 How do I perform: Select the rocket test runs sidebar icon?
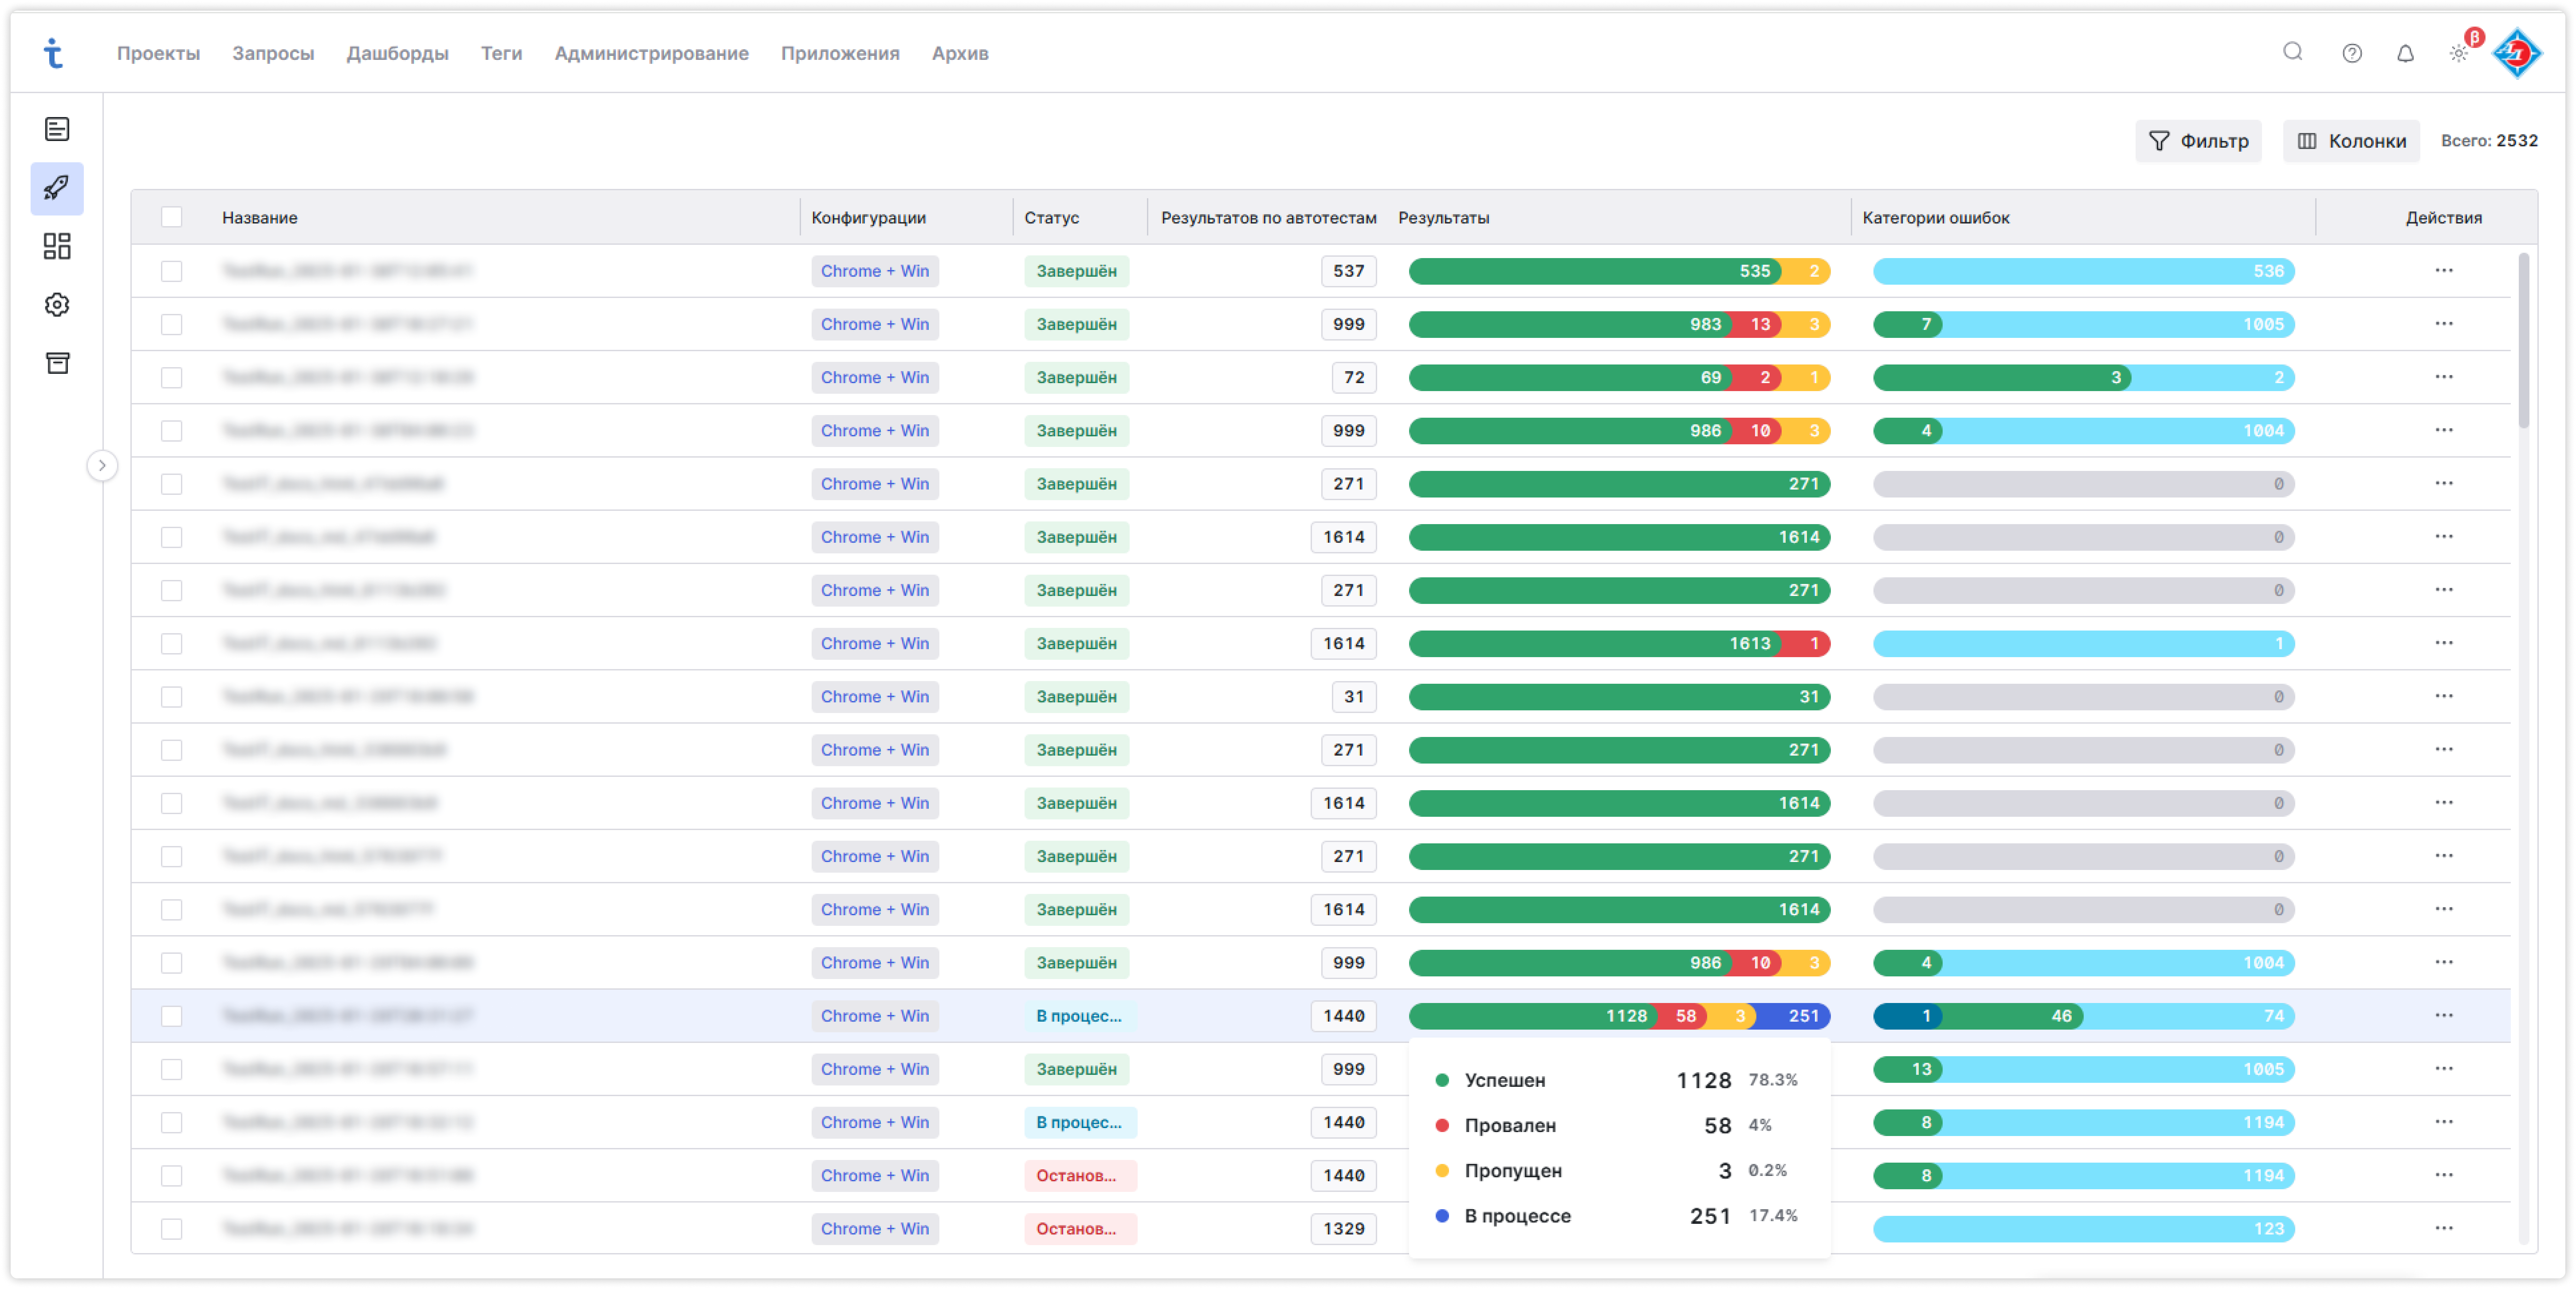click(57, 188)
